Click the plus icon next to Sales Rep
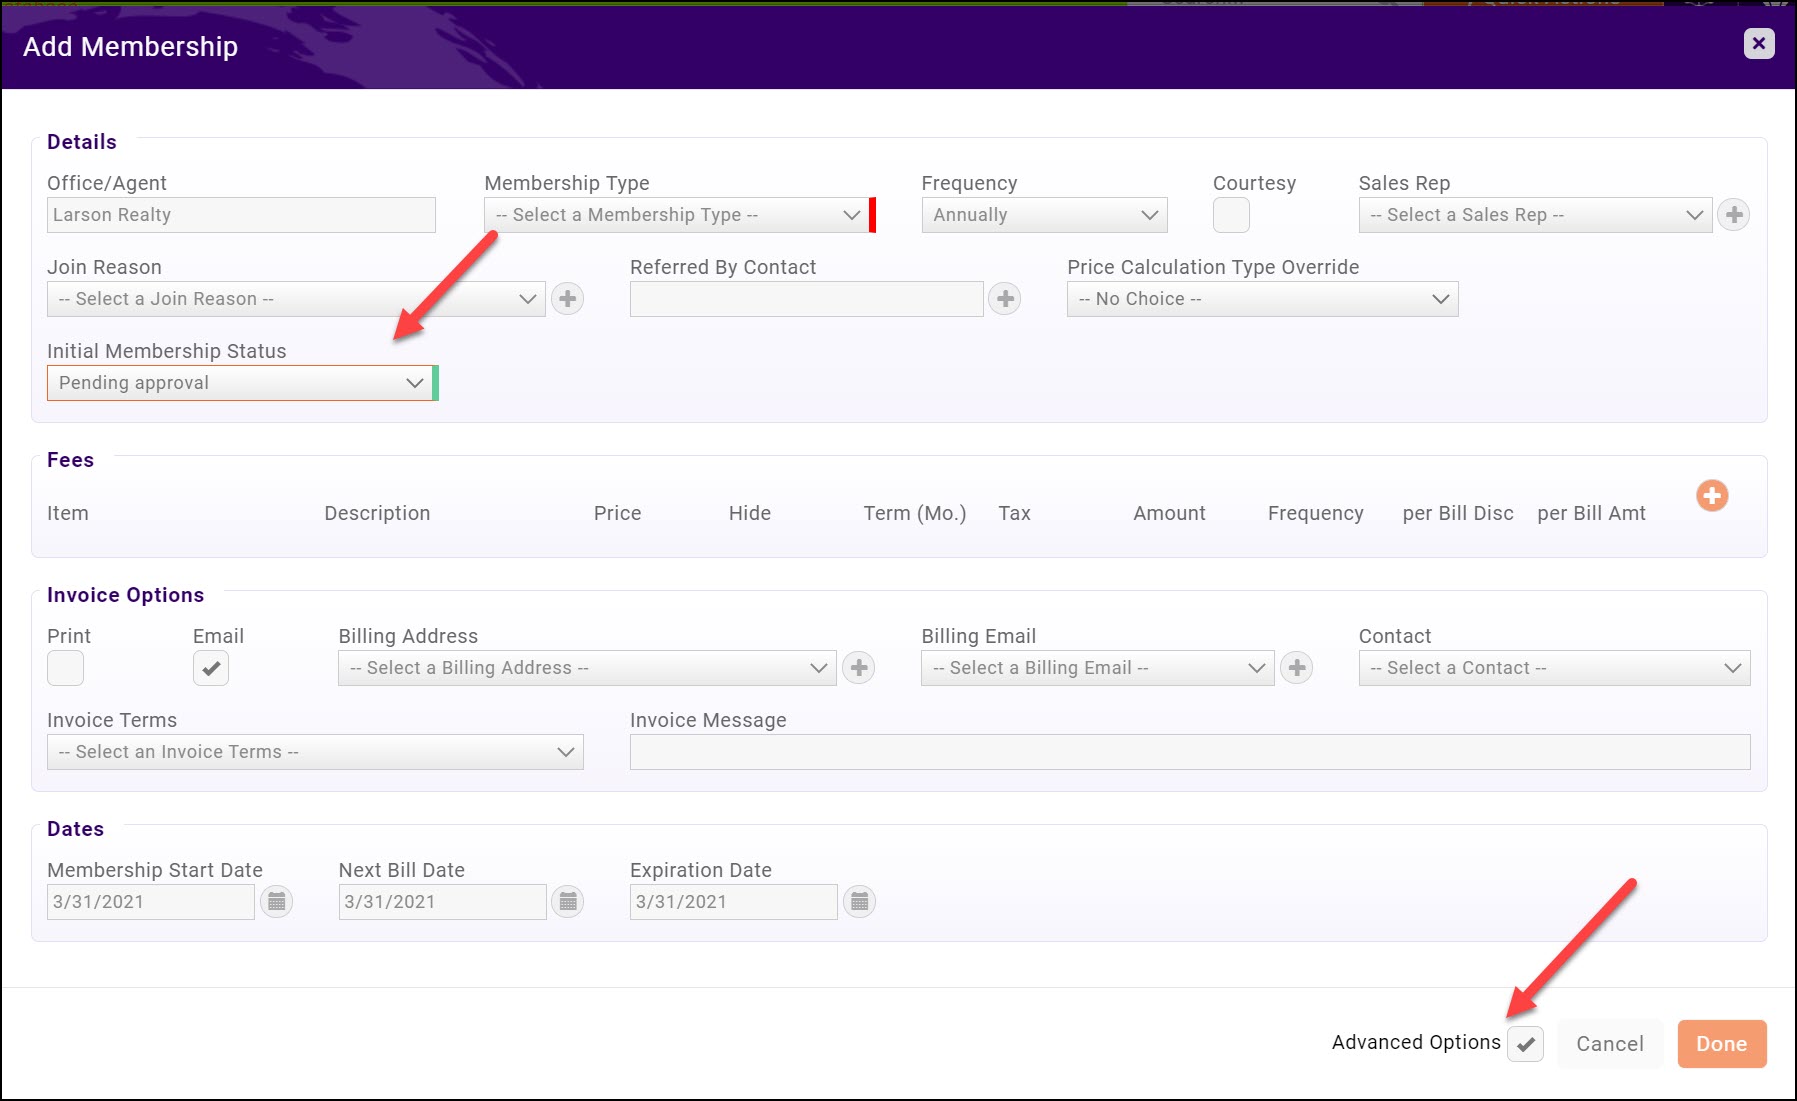 [1733, 215]
